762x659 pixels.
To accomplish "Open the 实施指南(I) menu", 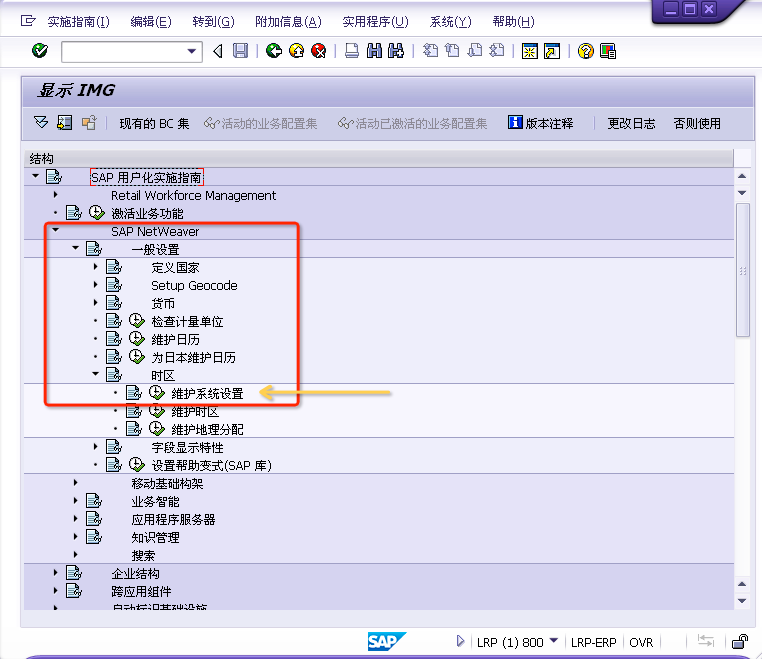I will click(x=79, y=22).
